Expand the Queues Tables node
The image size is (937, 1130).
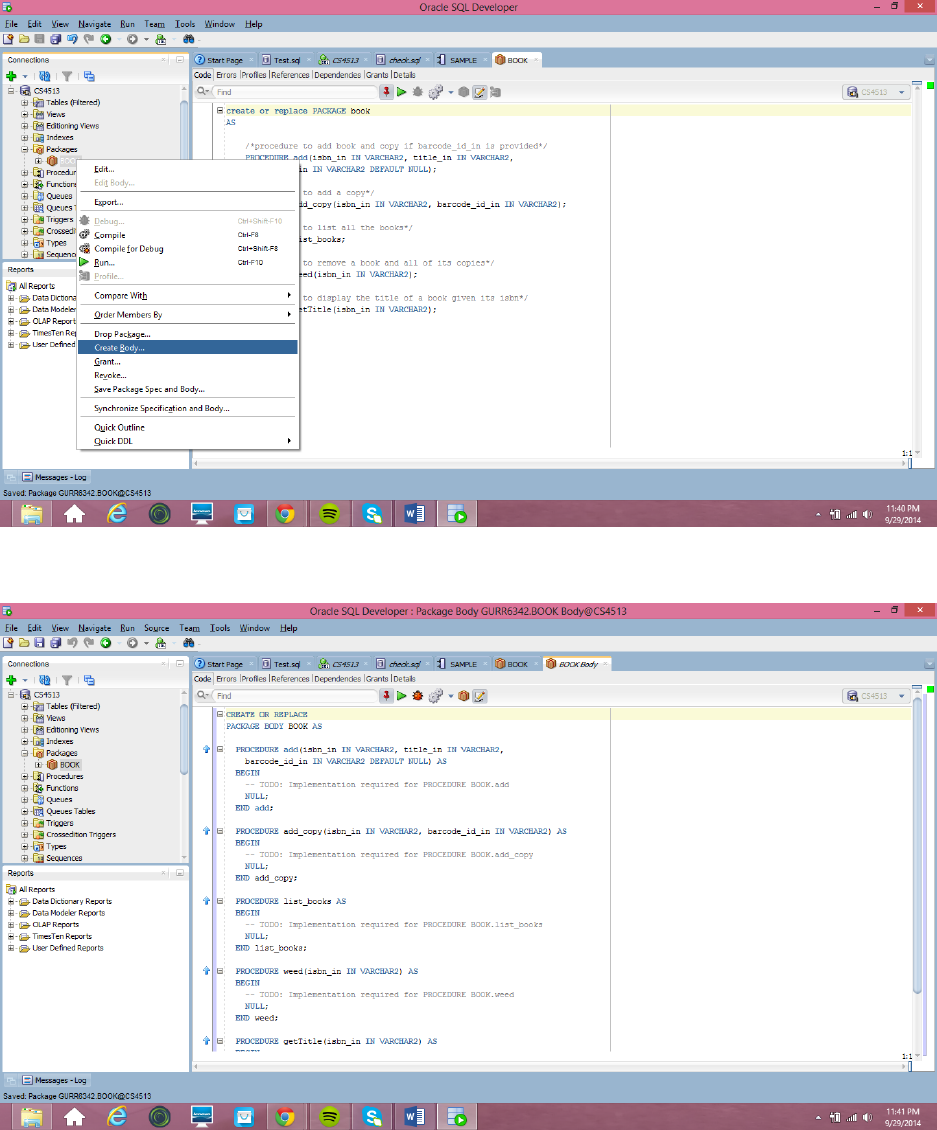click(x=25, y=811)
